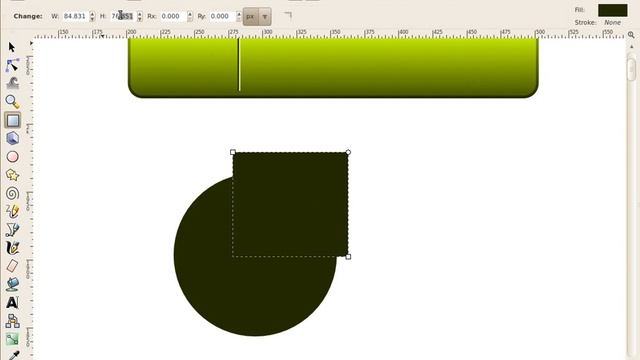Click the vertical scrollbar thumb
The image size is (640, 360).
click(x=631, y=69)
